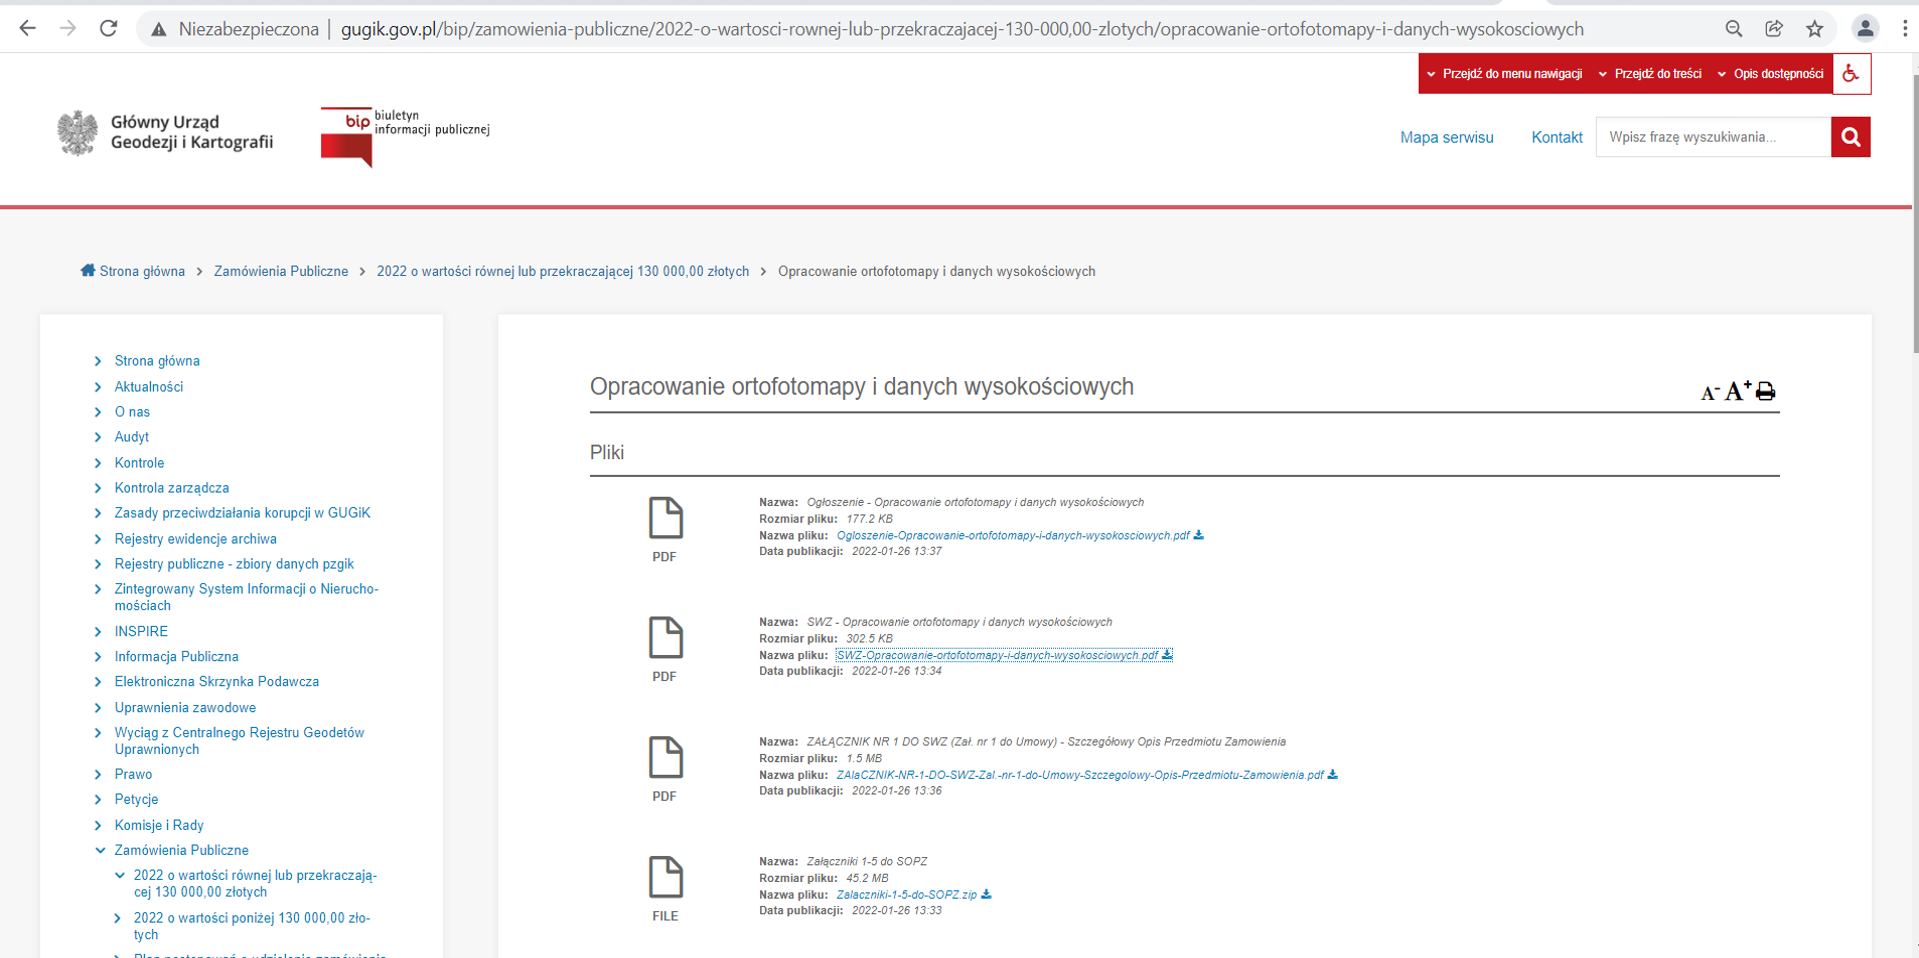Click the red search magnifier button
Image resolution: width=1919 pixels, height=958 pixels.
tap(1850, 137)
